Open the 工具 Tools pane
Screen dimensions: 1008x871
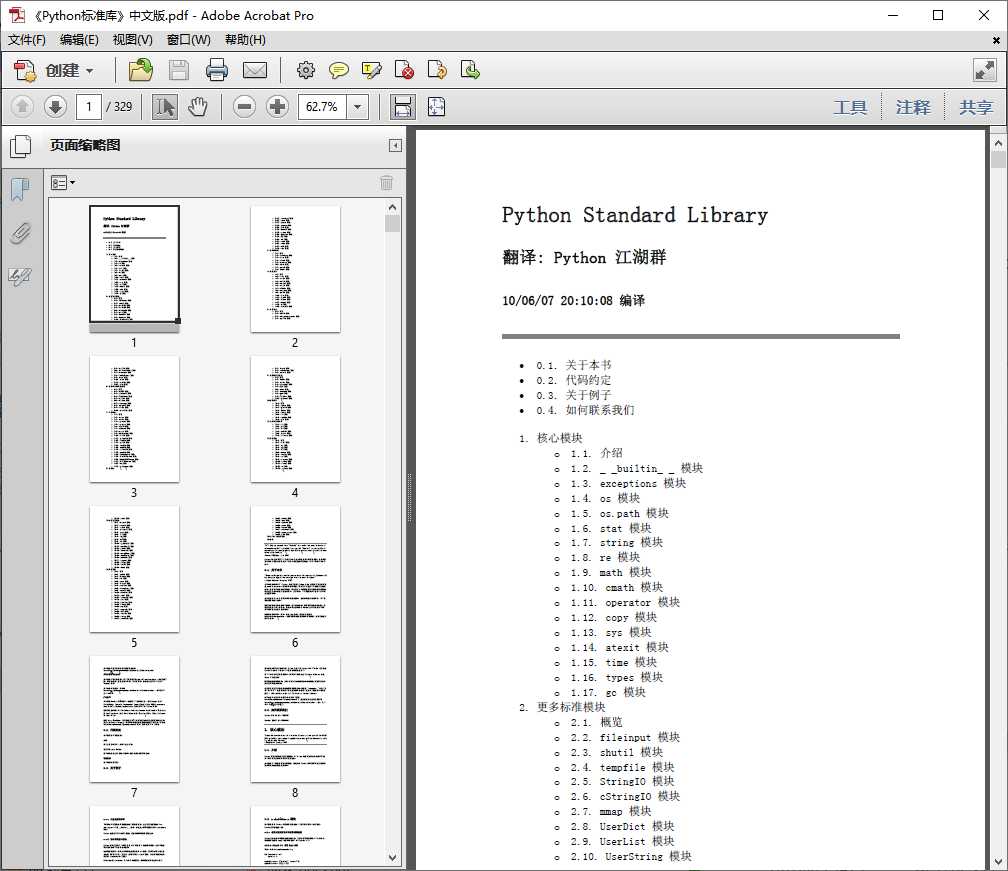tap(850, 107)
